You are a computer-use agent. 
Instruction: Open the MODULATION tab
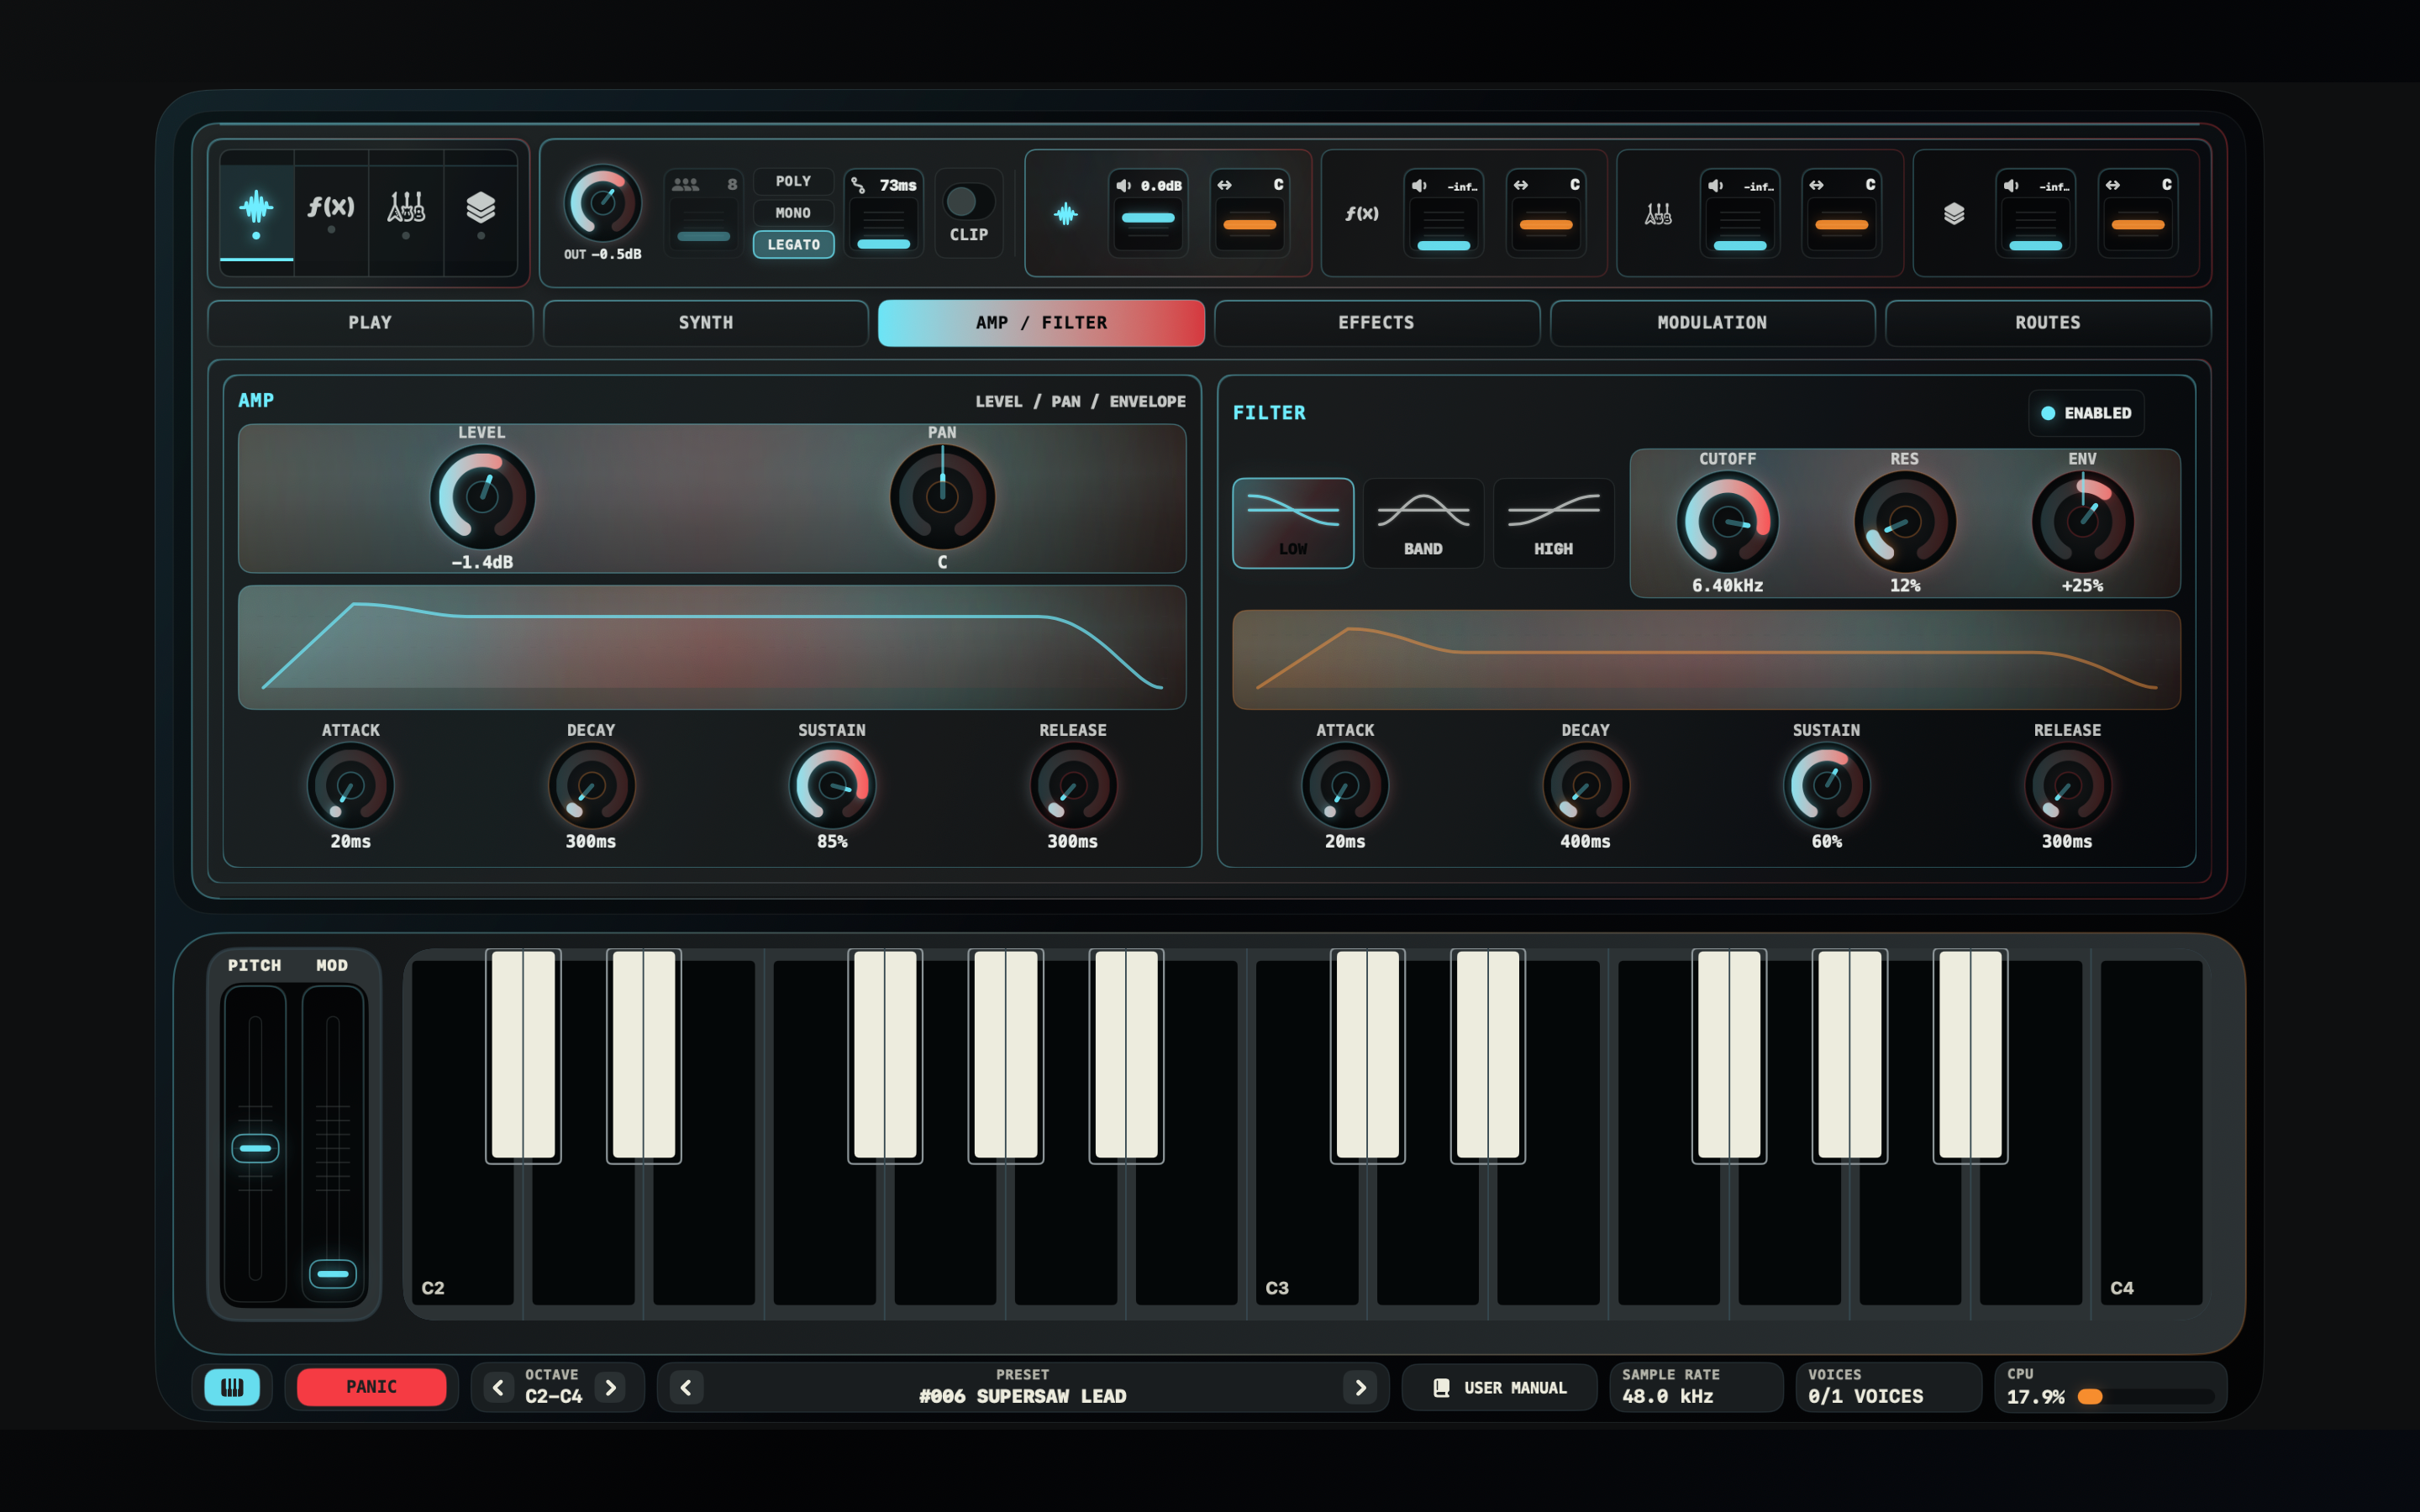click(x=1712, y=323)
